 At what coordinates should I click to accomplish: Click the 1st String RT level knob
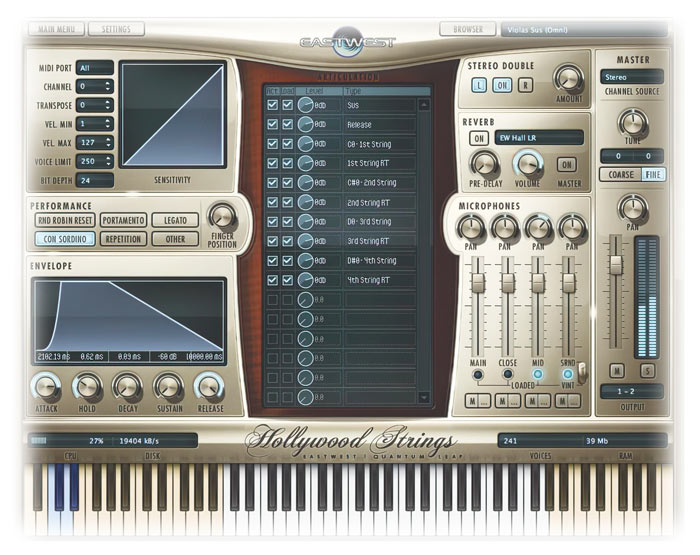[305, 163]
